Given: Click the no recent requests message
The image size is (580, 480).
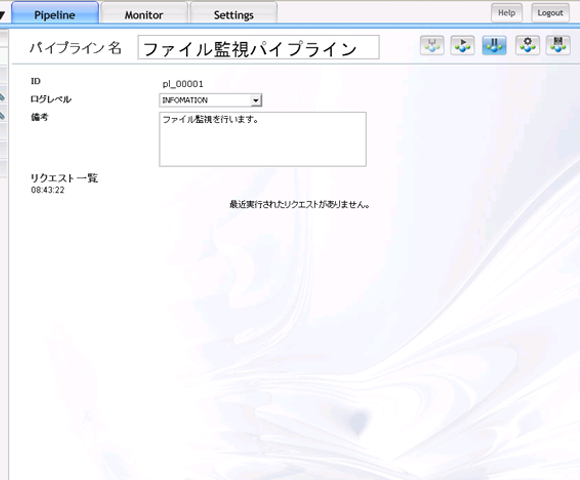Looking at the screenshot, I should point(299,204).
